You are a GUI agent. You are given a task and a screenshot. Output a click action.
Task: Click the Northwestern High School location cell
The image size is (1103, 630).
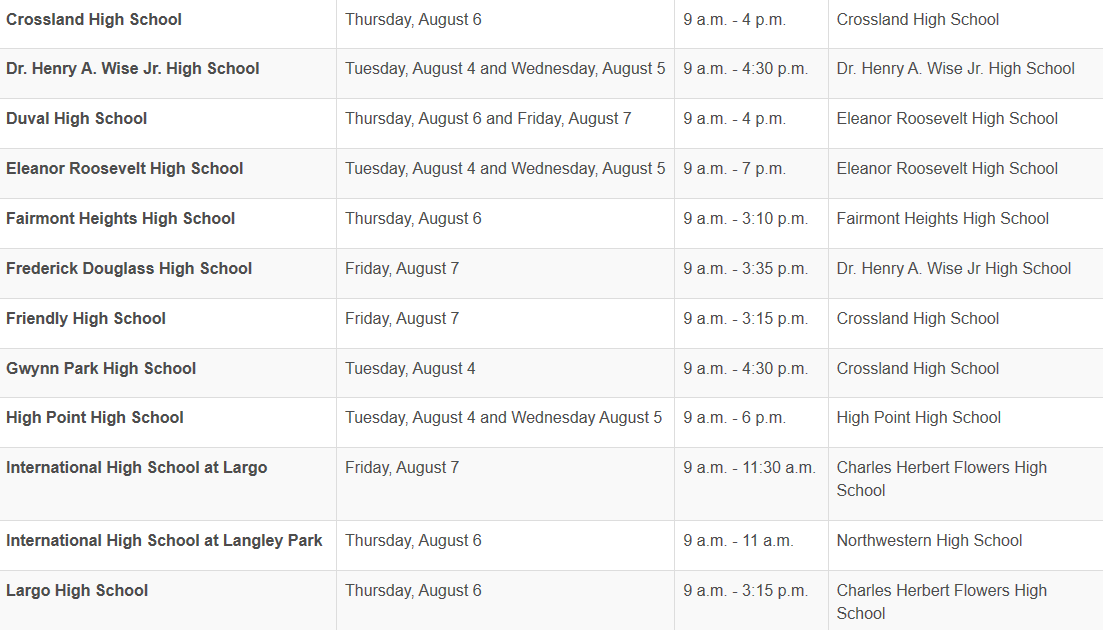point(929,541)
